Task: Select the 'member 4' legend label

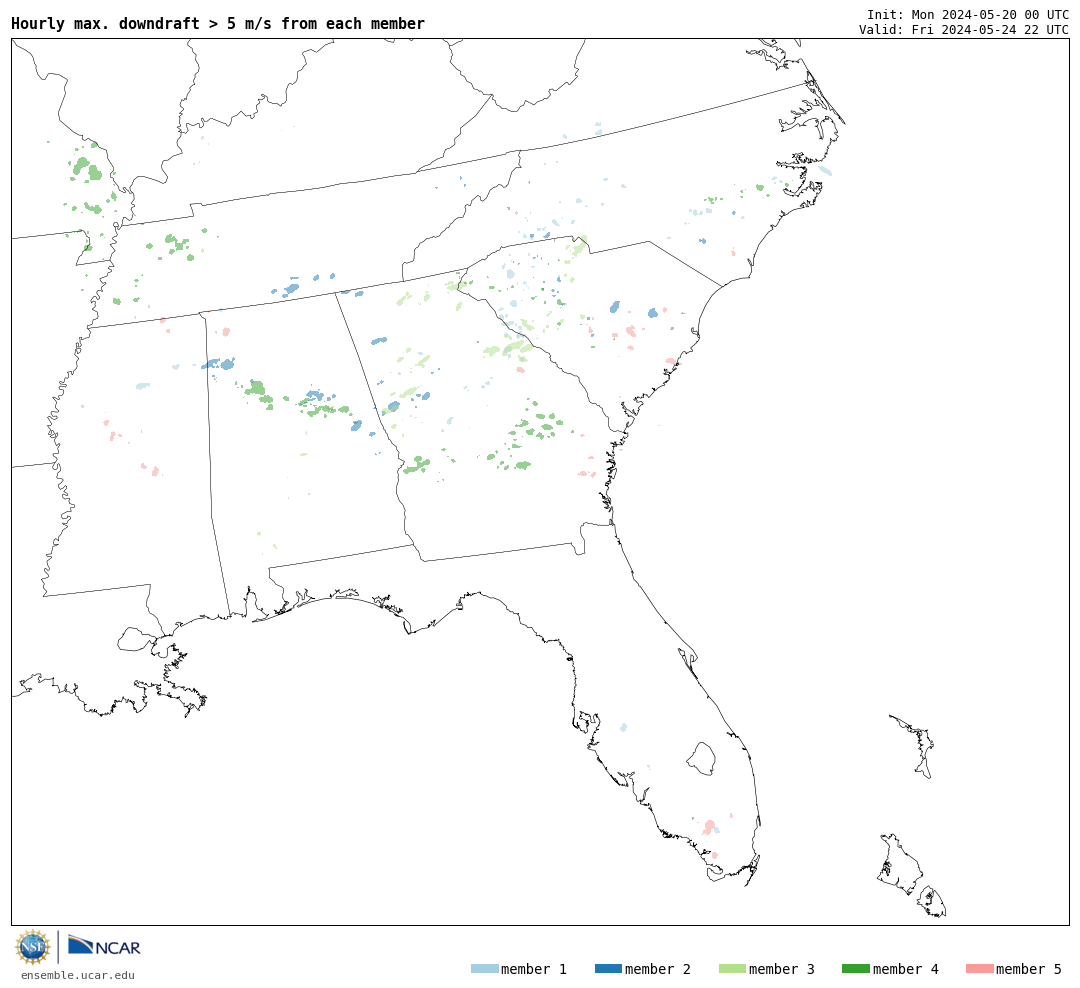Action: [905, 969]
